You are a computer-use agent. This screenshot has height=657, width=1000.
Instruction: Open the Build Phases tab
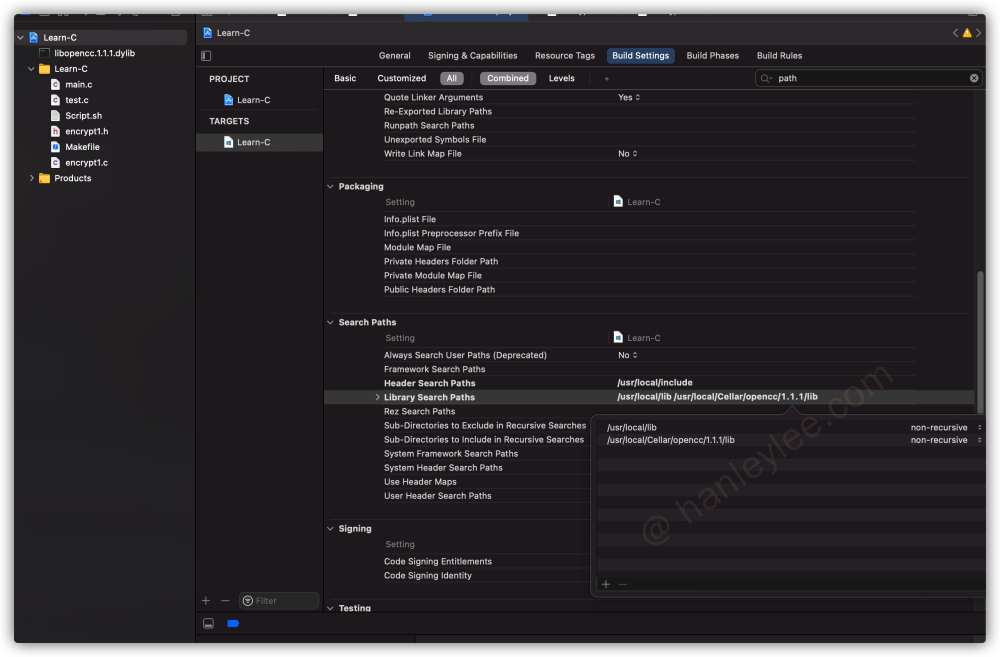tap(712, 56)
